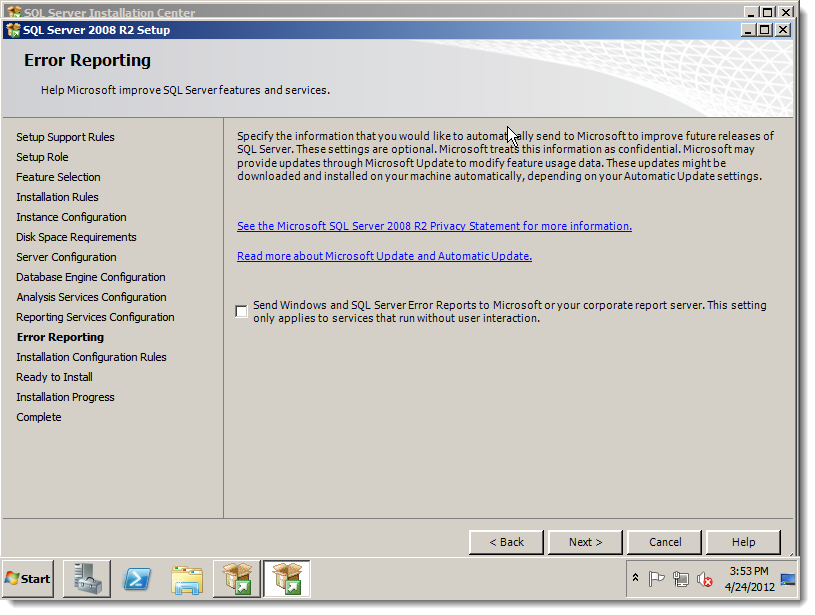Screen dimensions: 815x615
Task: Open the muted volume tray icon
Action: coord(704,578)
